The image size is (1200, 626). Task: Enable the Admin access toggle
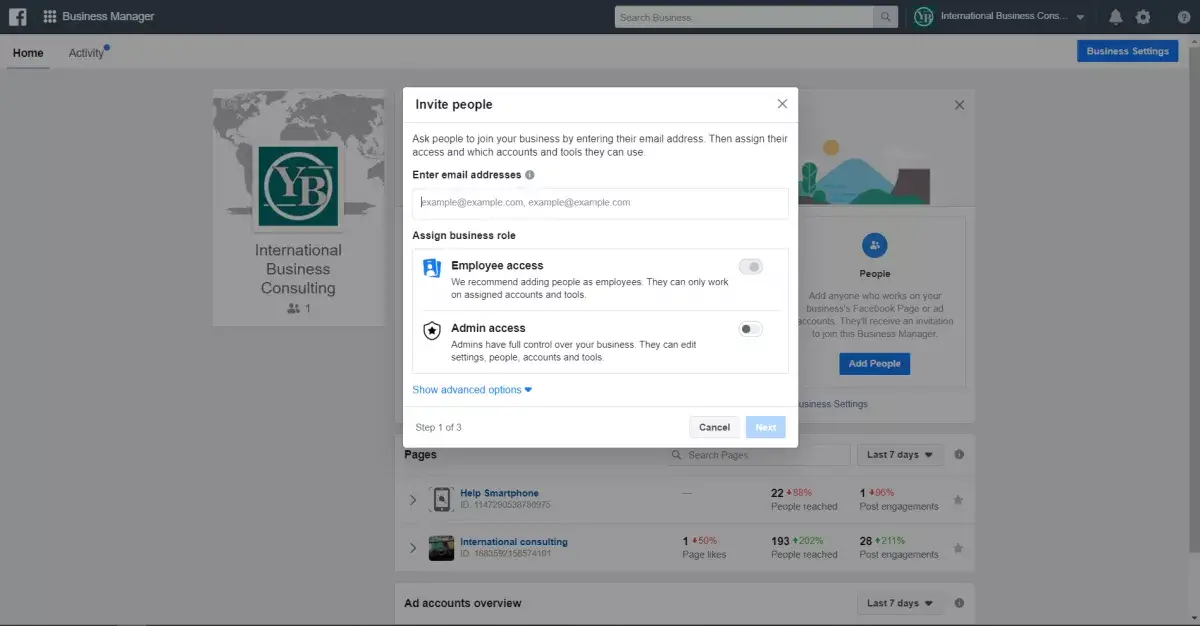pyautogui.click(x=750, y=329)
